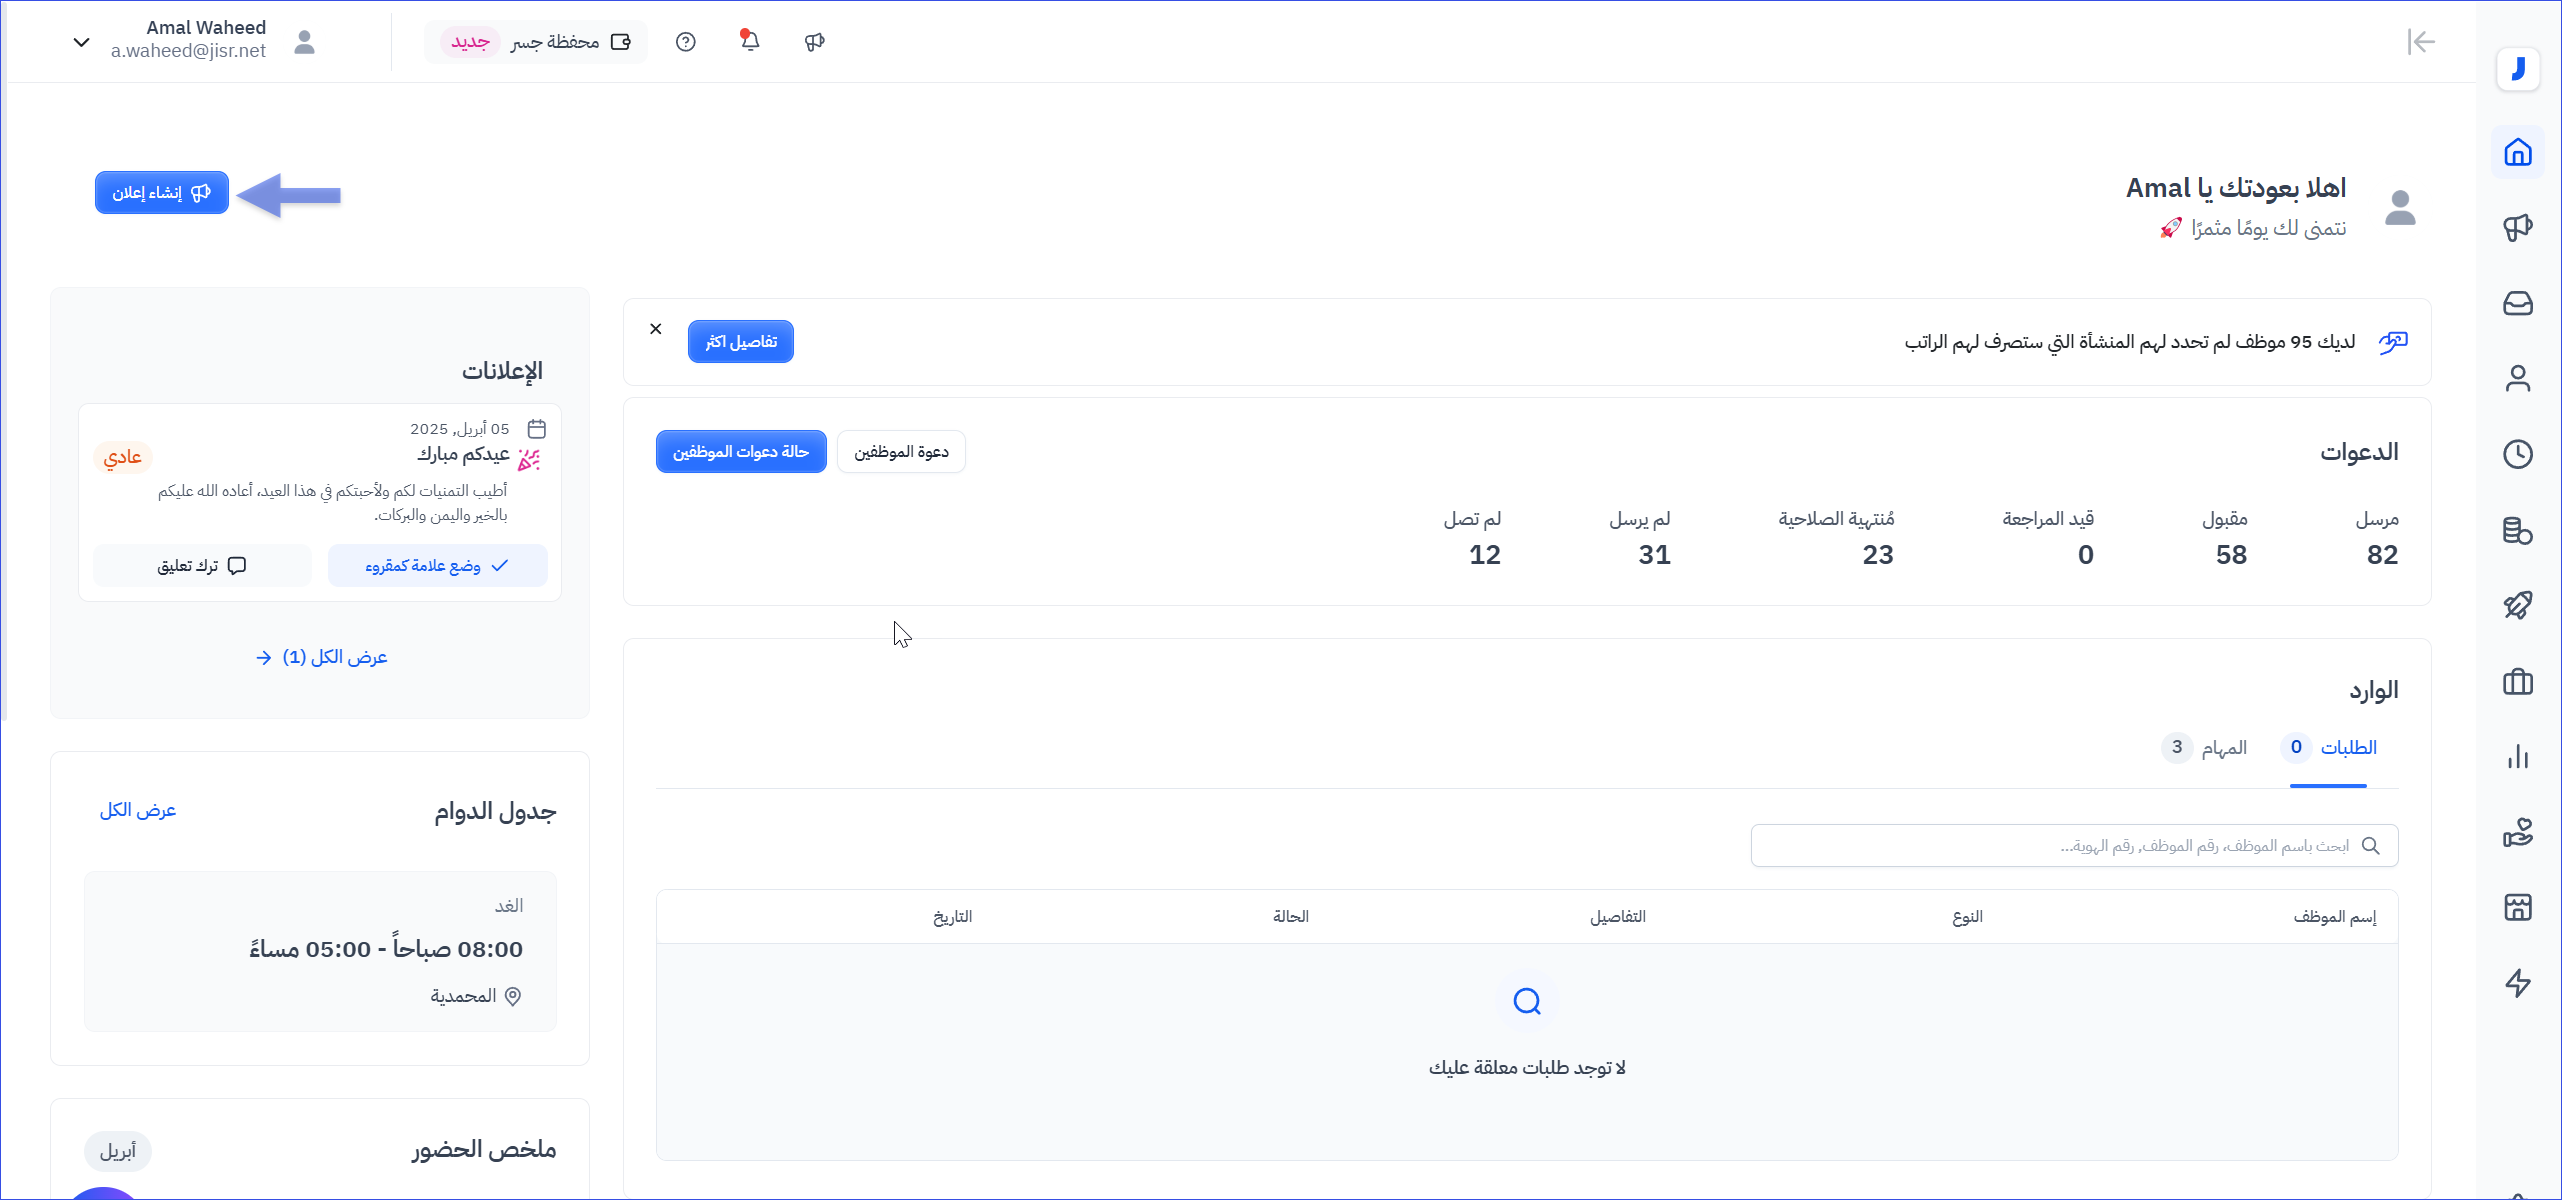
Task: Expand the Amal Waheed account dropdown
Action: (82, 41)
